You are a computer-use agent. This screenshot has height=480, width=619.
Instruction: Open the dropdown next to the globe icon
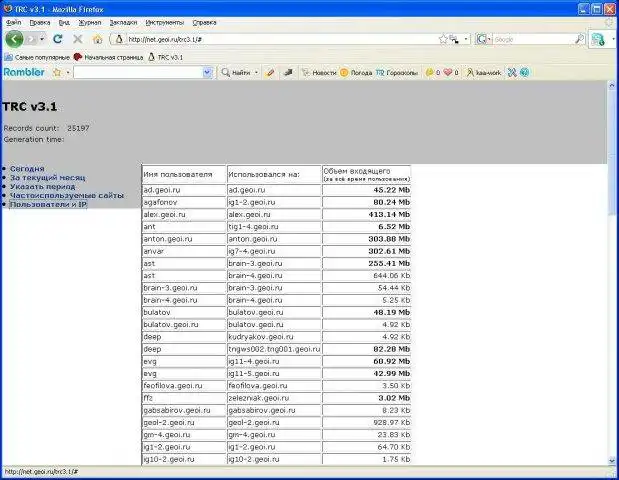(613, 39)
